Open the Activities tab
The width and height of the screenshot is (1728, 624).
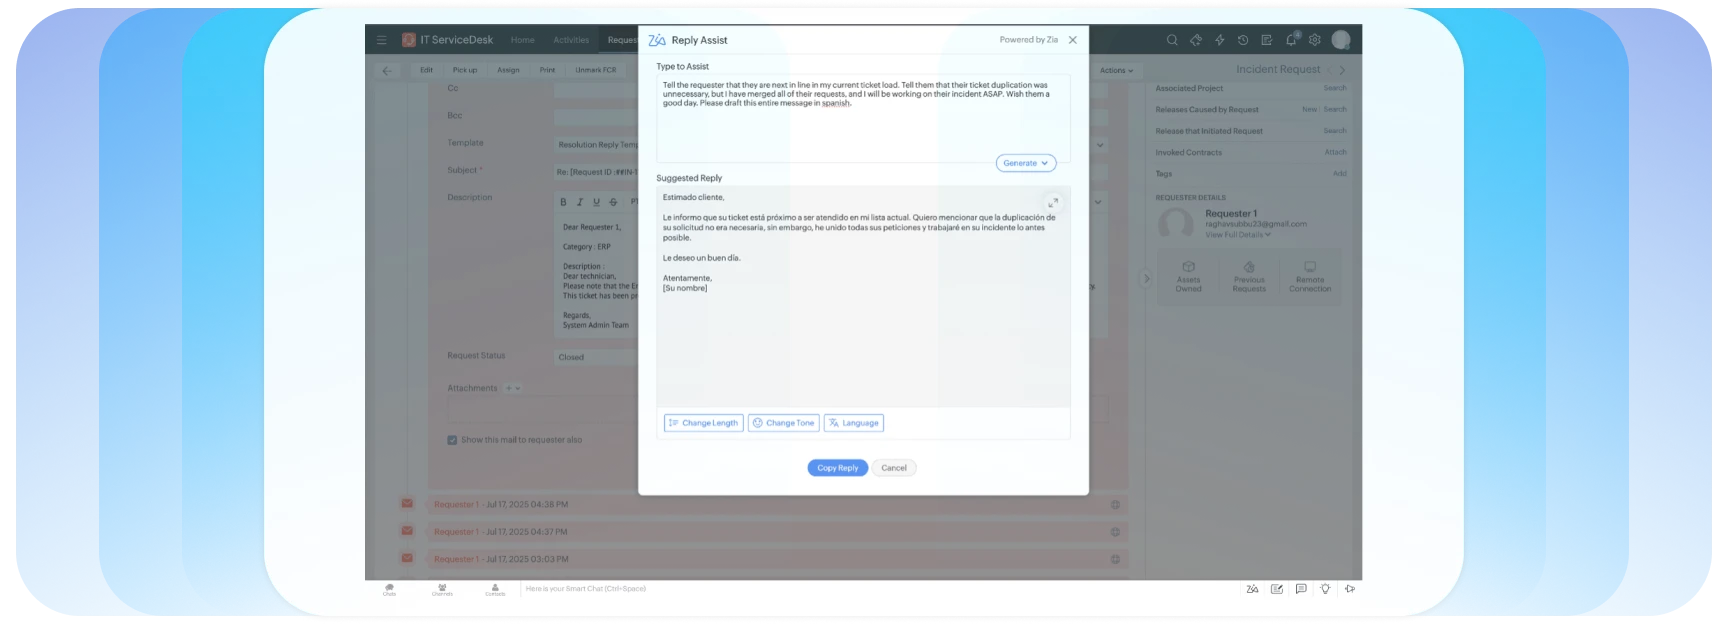571,40
